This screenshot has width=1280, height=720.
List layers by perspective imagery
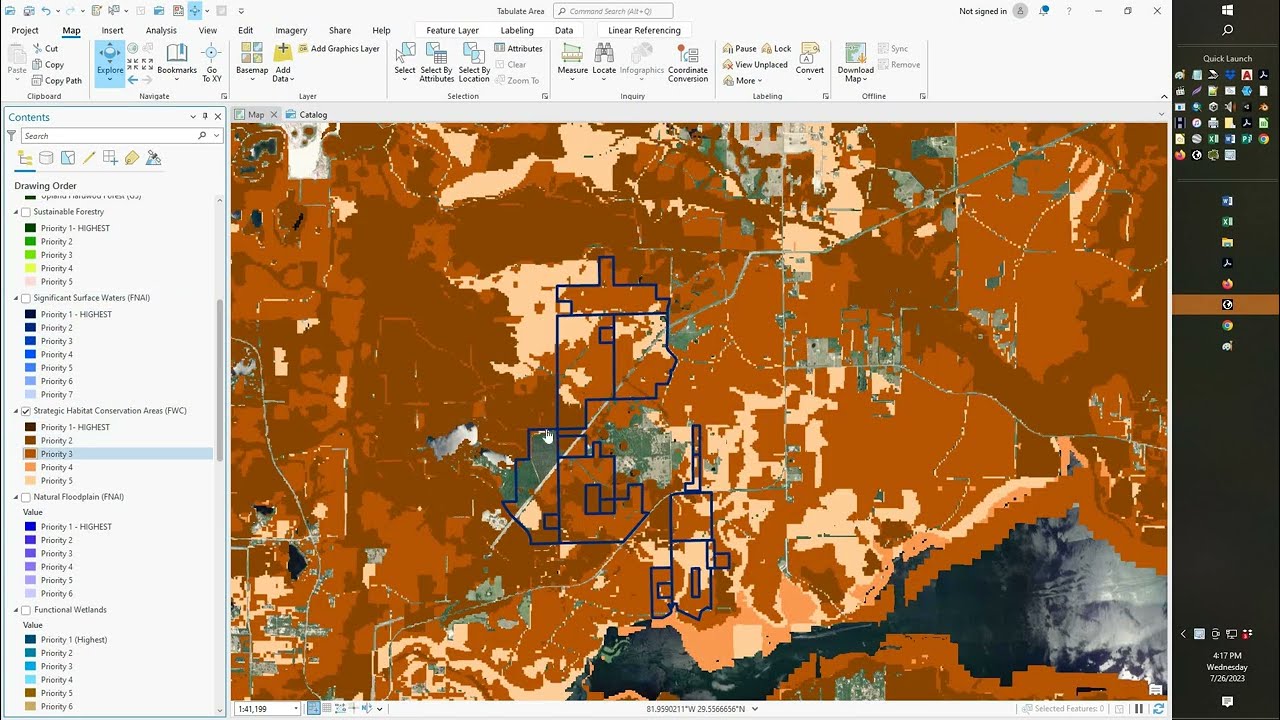pyautogui.click(x=153, y=158)
